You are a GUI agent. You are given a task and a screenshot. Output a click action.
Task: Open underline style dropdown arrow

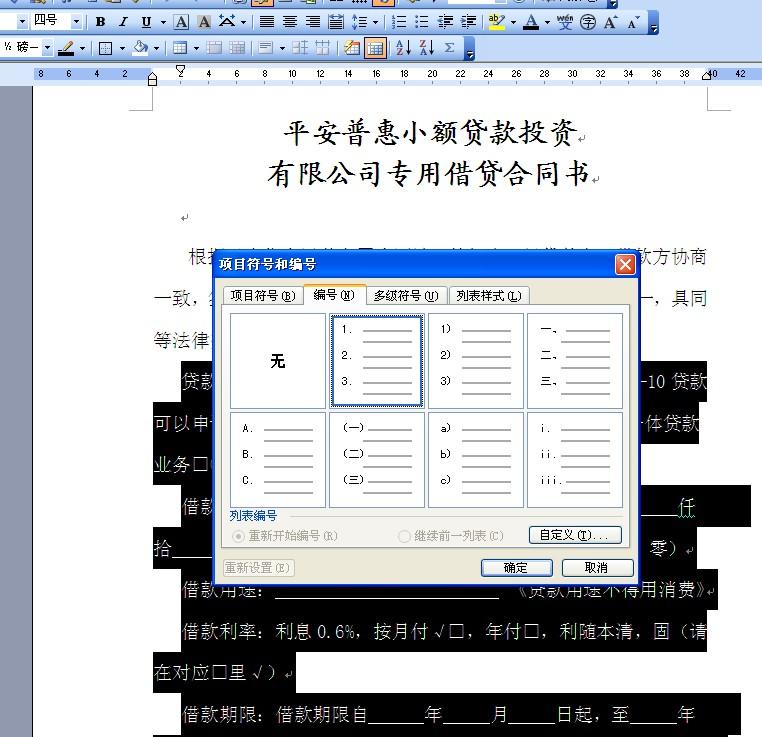coord(163,22)
